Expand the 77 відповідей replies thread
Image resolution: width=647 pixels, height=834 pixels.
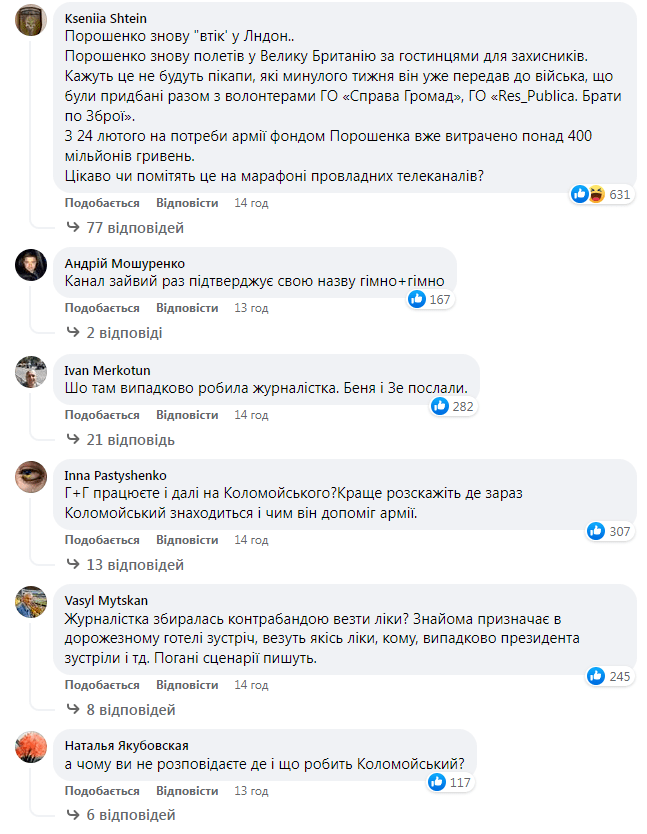[125, 228]
